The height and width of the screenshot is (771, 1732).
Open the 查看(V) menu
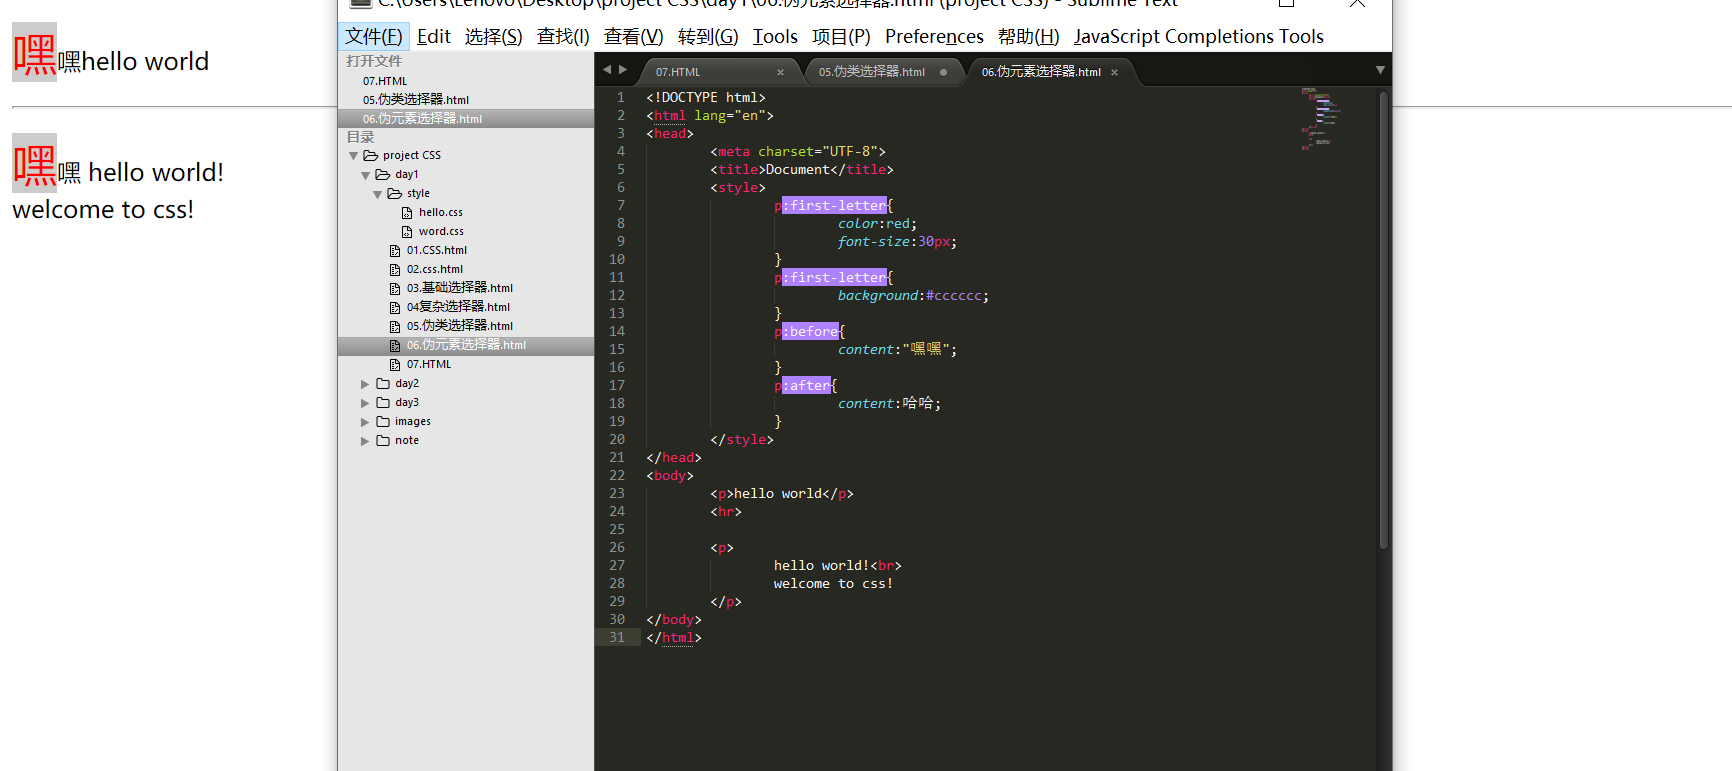pyautogui.click(x=634, y=37)
